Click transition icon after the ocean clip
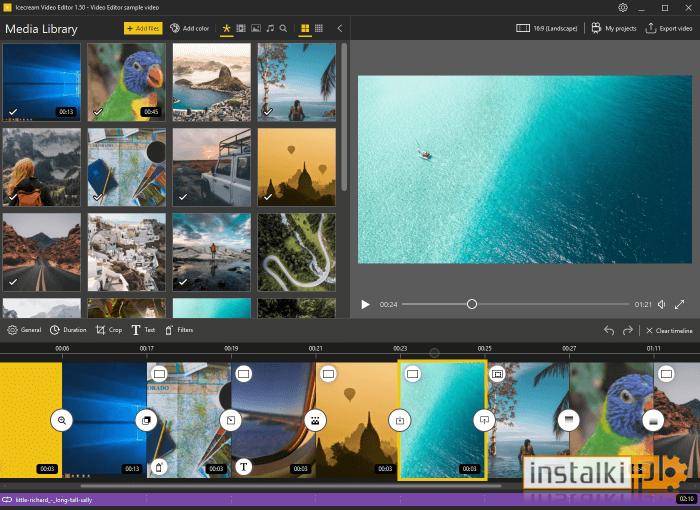The height and width of the screenshot is (510, 700). tap(484, 420)
